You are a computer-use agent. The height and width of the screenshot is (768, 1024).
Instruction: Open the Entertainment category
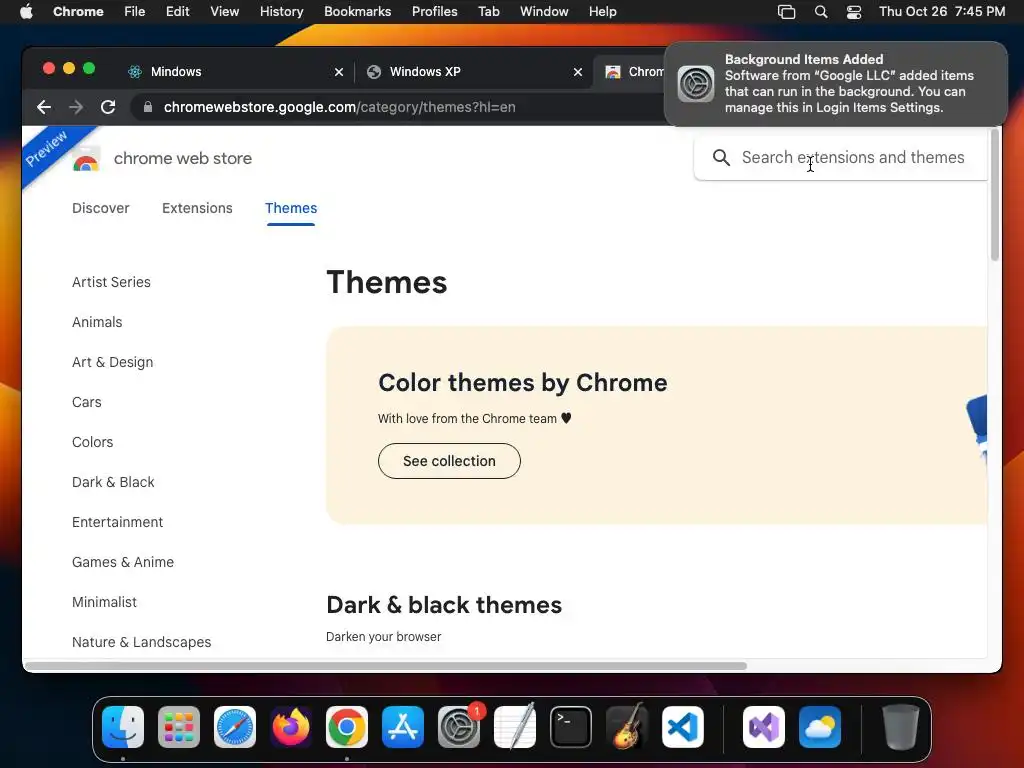coord(118,522)
